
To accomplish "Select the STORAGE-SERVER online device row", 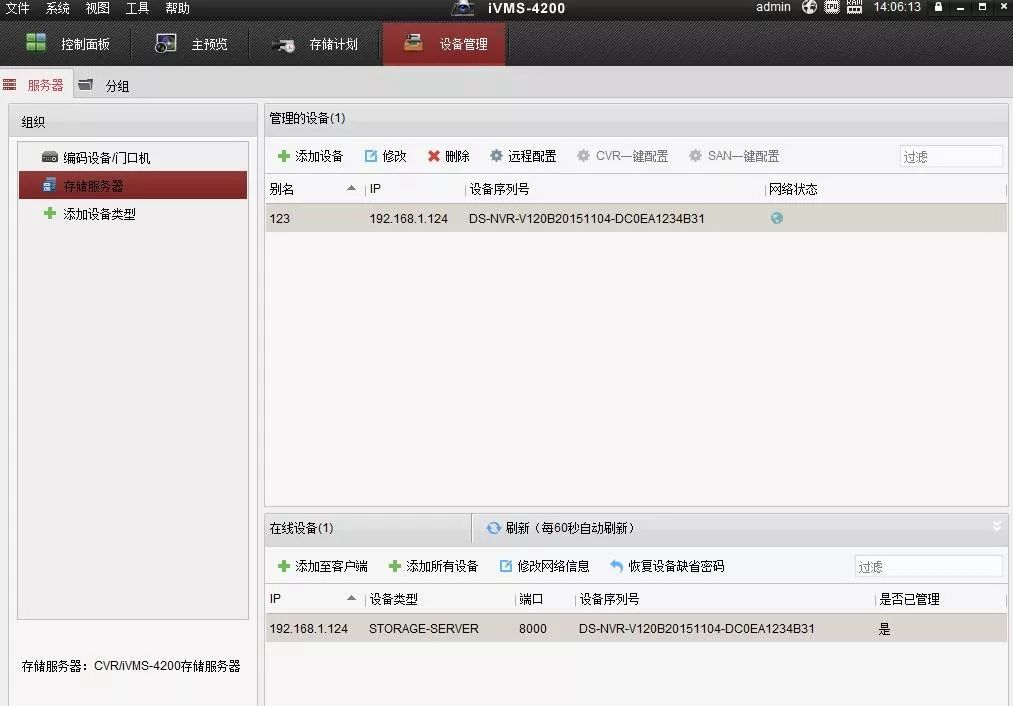I will (x=636, y=628).
